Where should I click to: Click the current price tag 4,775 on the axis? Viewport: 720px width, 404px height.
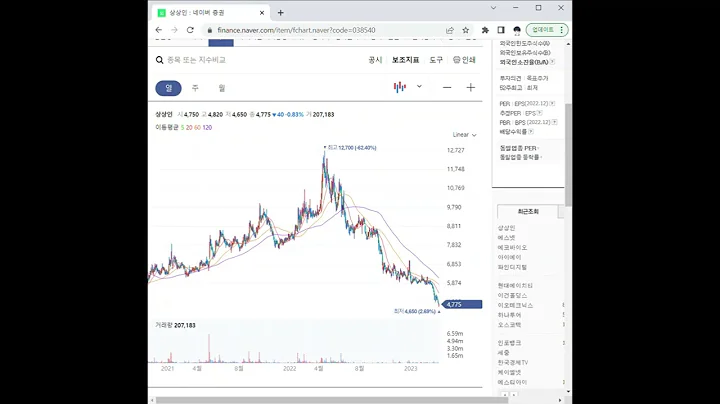462,304
